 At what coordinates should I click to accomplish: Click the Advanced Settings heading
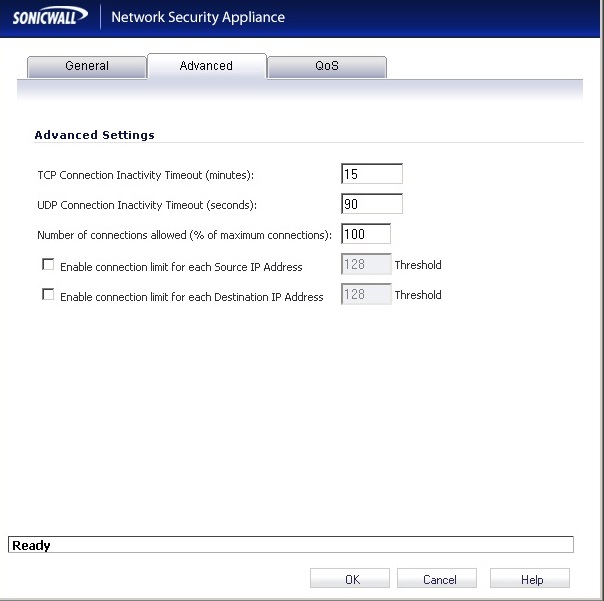click(x=95, y=135)
